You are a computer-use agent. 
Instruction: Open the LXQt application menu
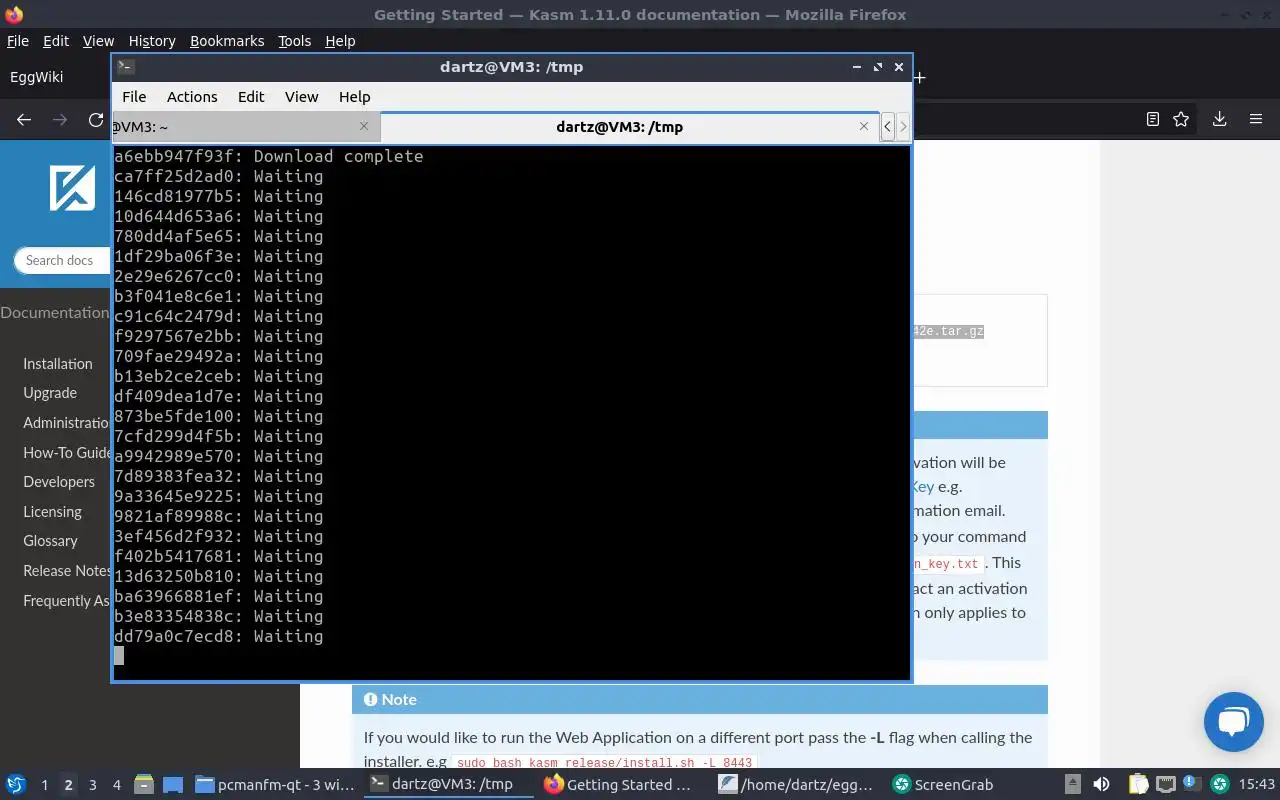click(x=16, y=785)
